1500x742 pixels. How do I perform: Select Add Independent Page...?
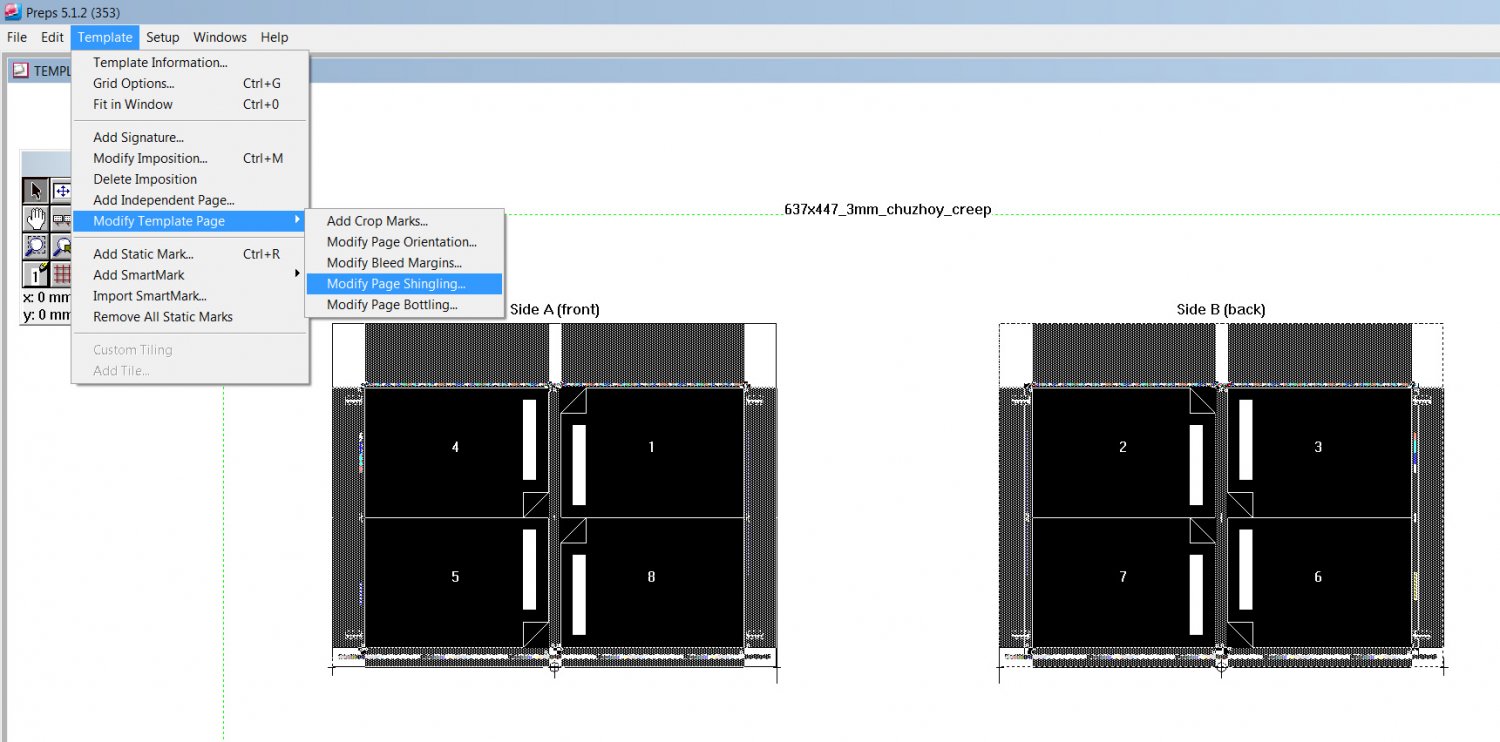190,200
